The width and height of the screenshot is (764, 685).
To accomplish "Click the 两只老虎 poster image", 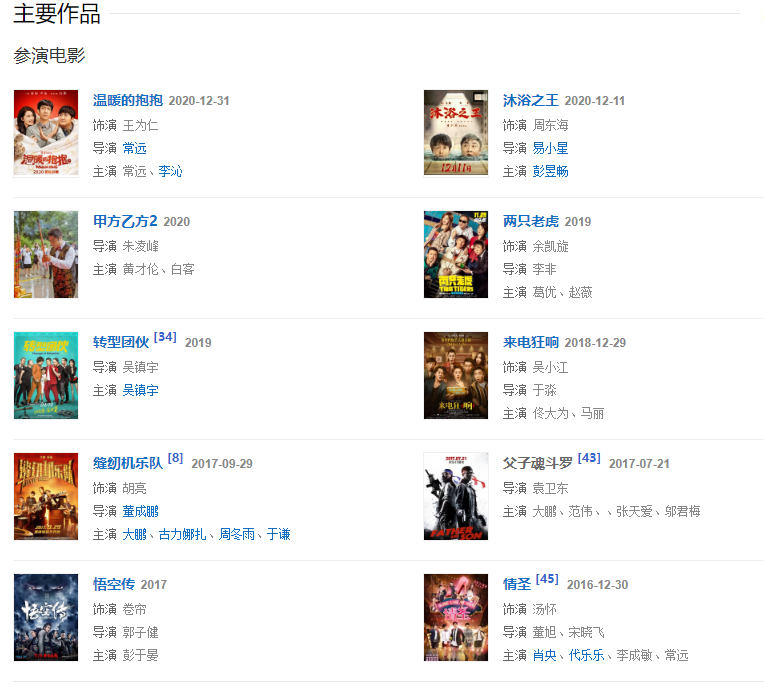I will coord(456,254).
